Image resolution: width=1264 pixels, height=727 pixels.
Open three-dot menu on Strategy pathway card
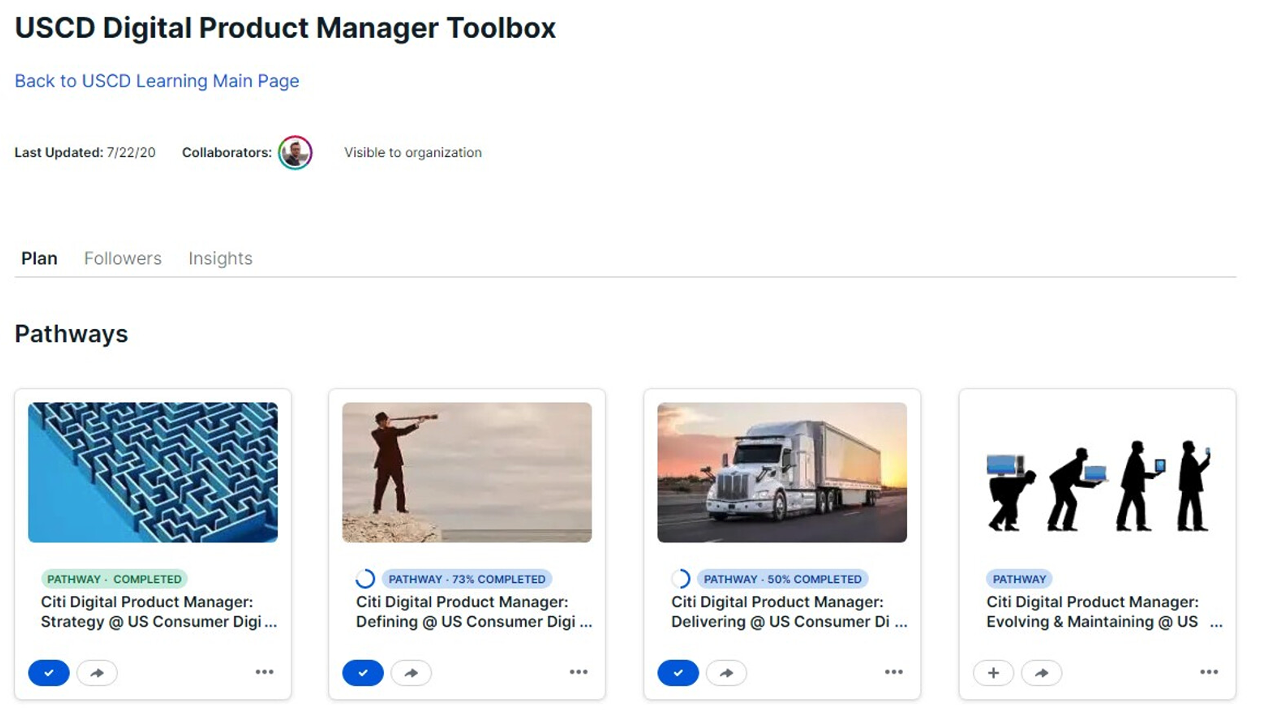[x=264, y=672]
